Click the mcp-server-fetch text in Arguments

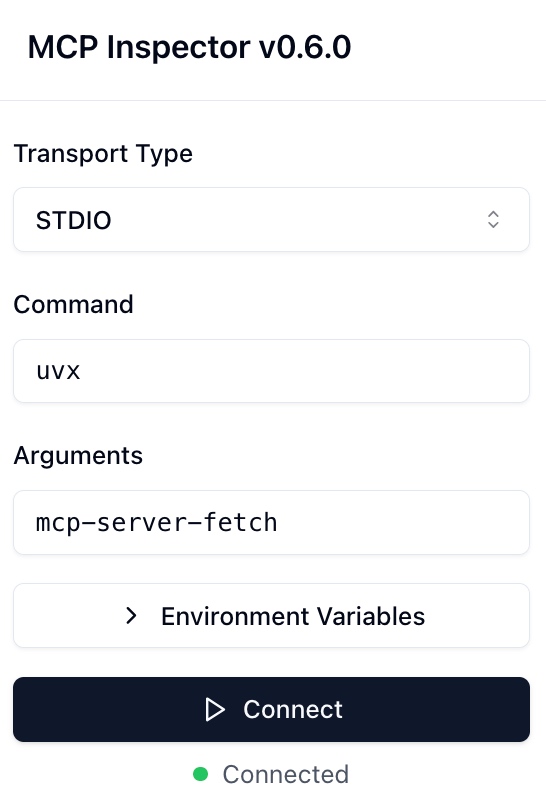coord(156,523)
